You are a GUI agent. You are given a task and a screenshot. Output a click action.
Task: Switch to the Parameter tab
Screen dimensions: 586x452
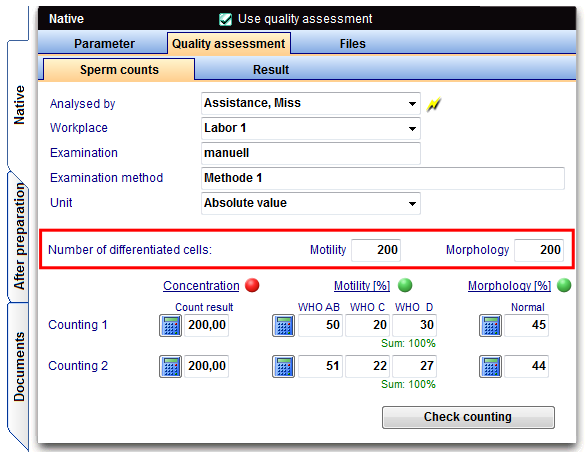104,44
